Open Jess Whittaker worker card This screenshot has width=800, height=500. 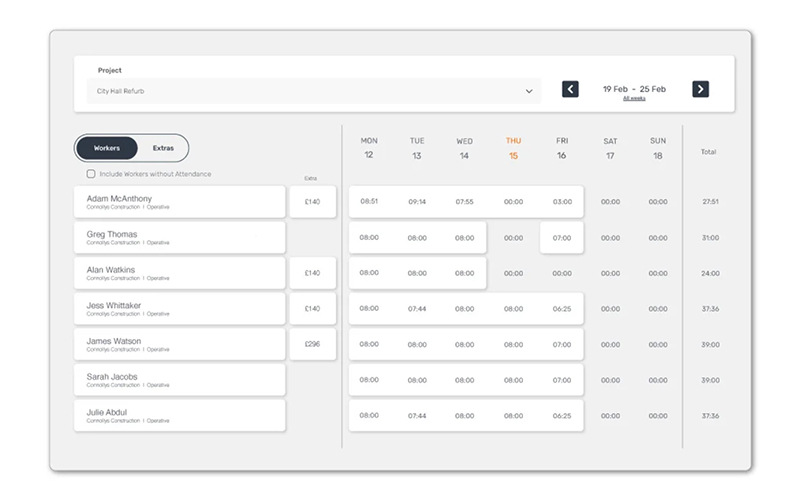tap(180, 309)
